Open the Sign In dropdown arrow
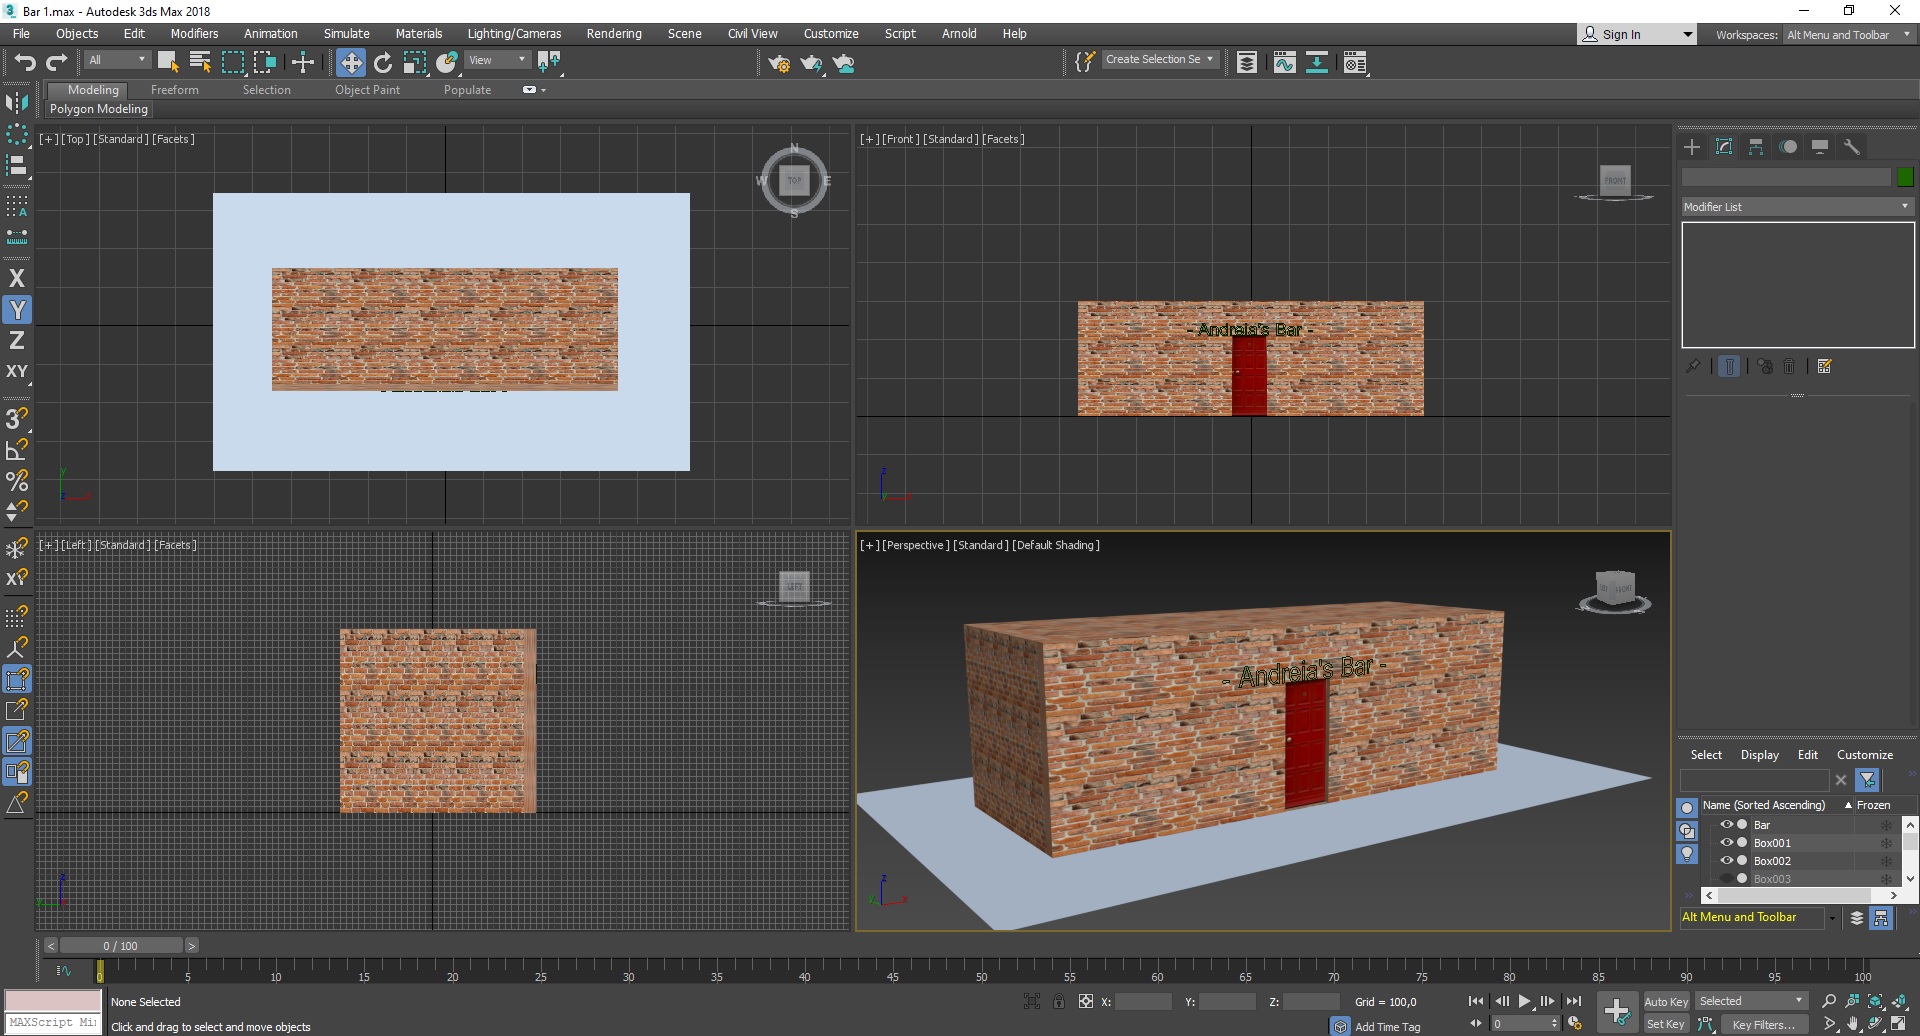The width and height of the screenshot is (1920, 1036). point(1688,35)
